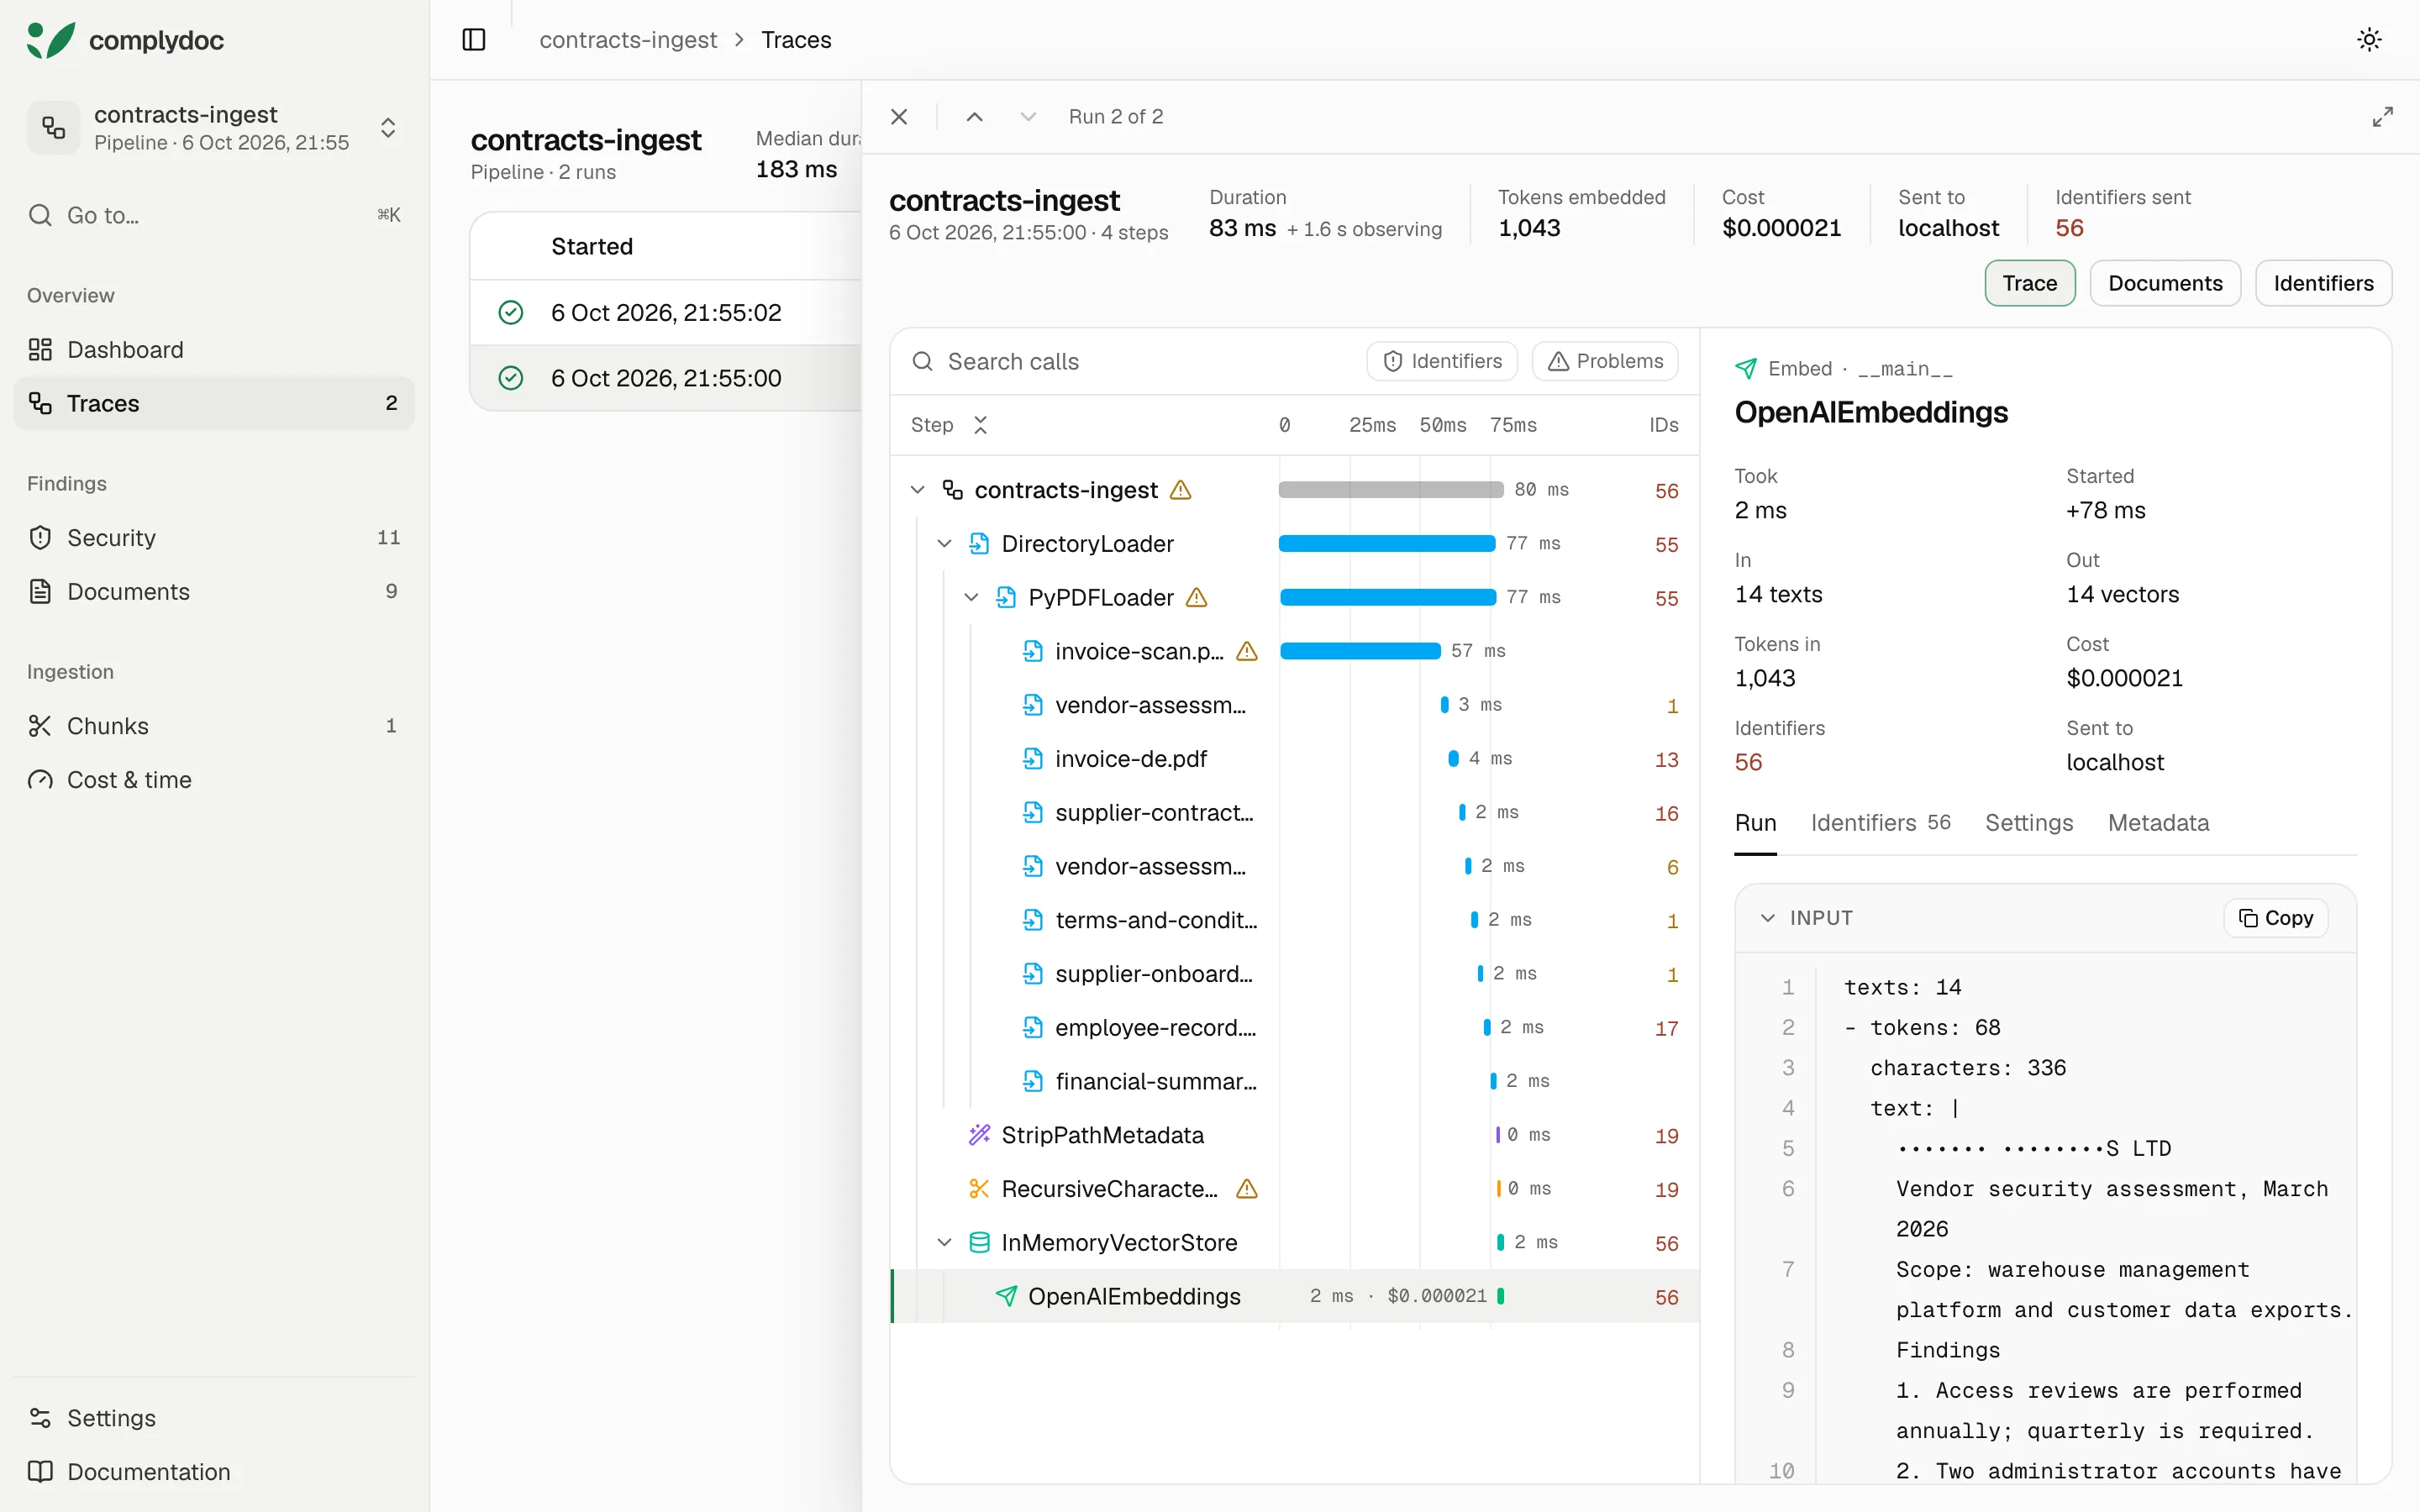Switch to the Identifiers 56 tab

[x=1880, y=823]
